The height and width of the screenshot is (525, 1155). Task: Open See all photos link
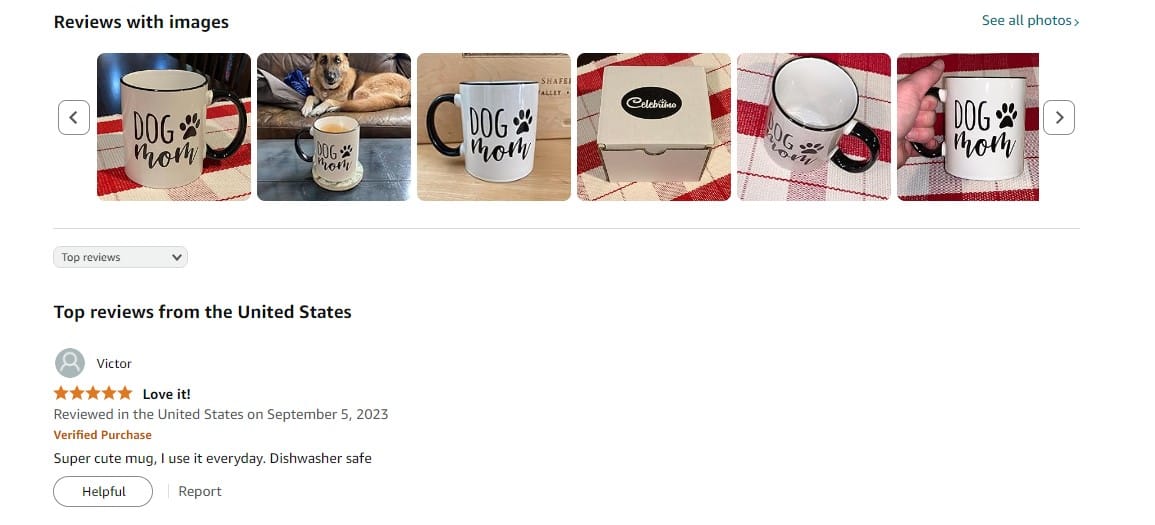pyautogui.click(x=1031, y=21)
